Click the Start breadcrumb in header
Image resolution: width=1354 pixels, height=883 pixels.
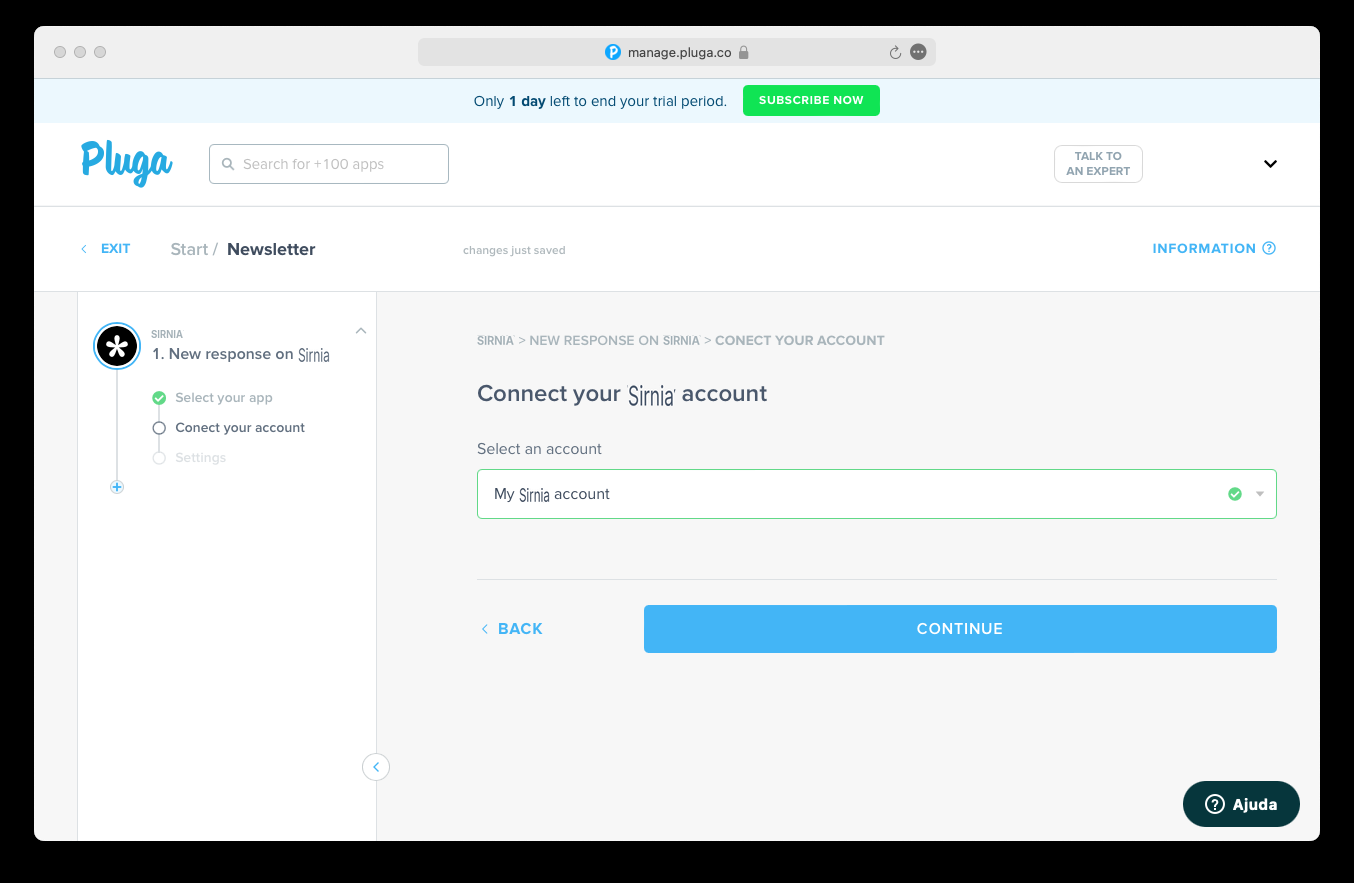click(x=189, y=249)
